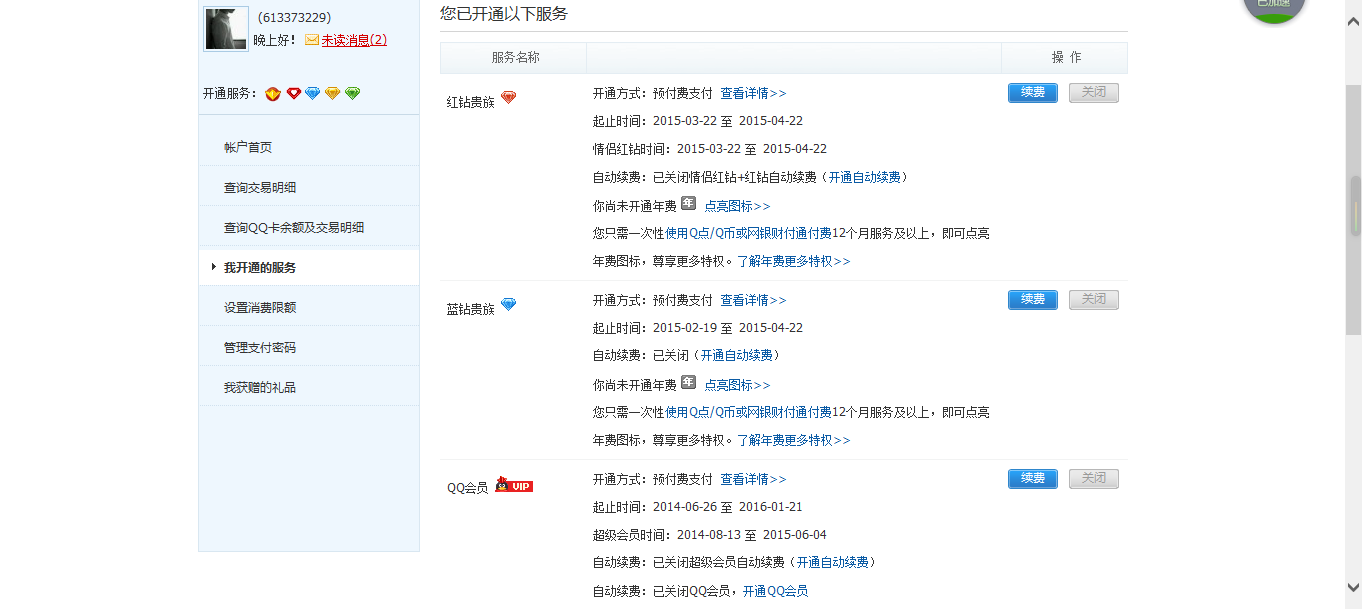
Task: Click 关闭 button for 红钻贵族
Action: [x=1094, y=93]
